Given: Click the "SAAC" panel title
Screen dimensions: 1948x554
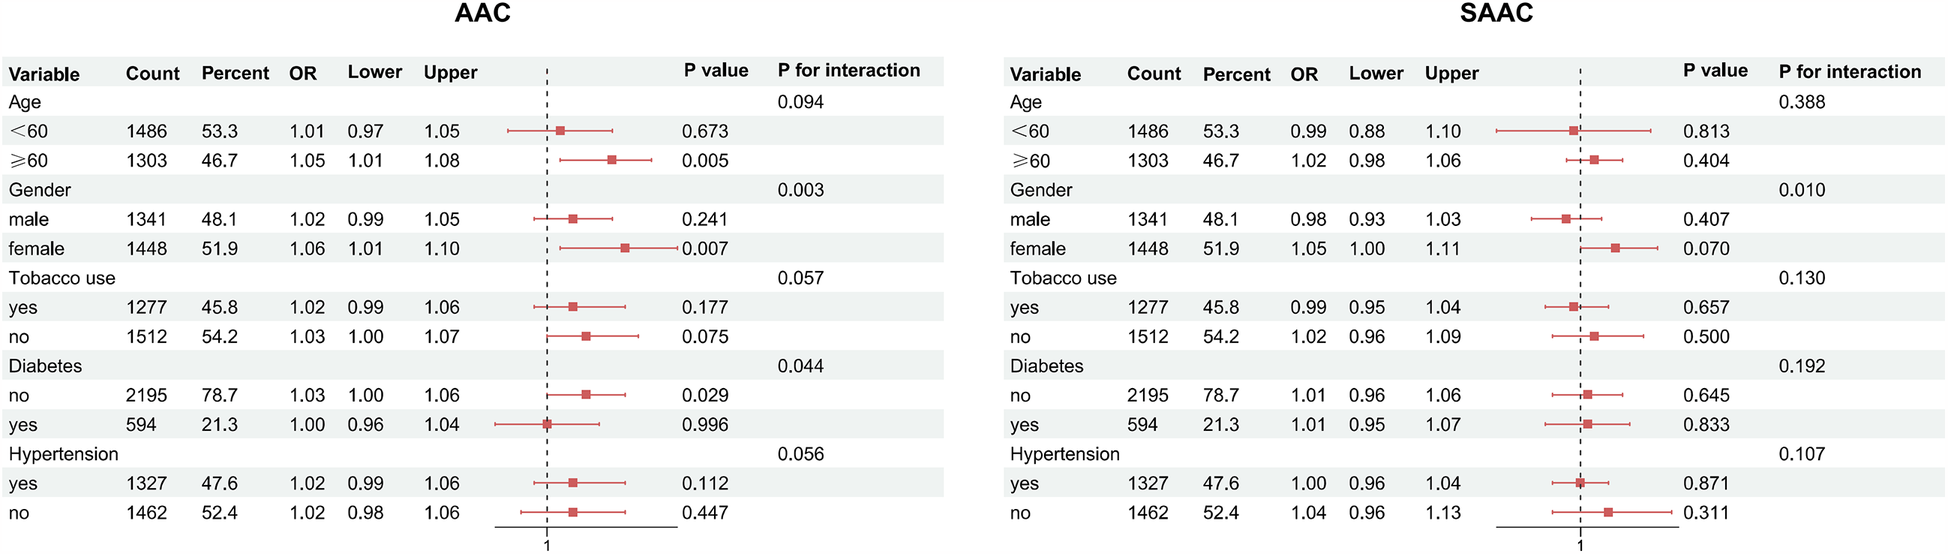Looking at the screenshot, I should pyautogui.click(x=1496, y=13).
